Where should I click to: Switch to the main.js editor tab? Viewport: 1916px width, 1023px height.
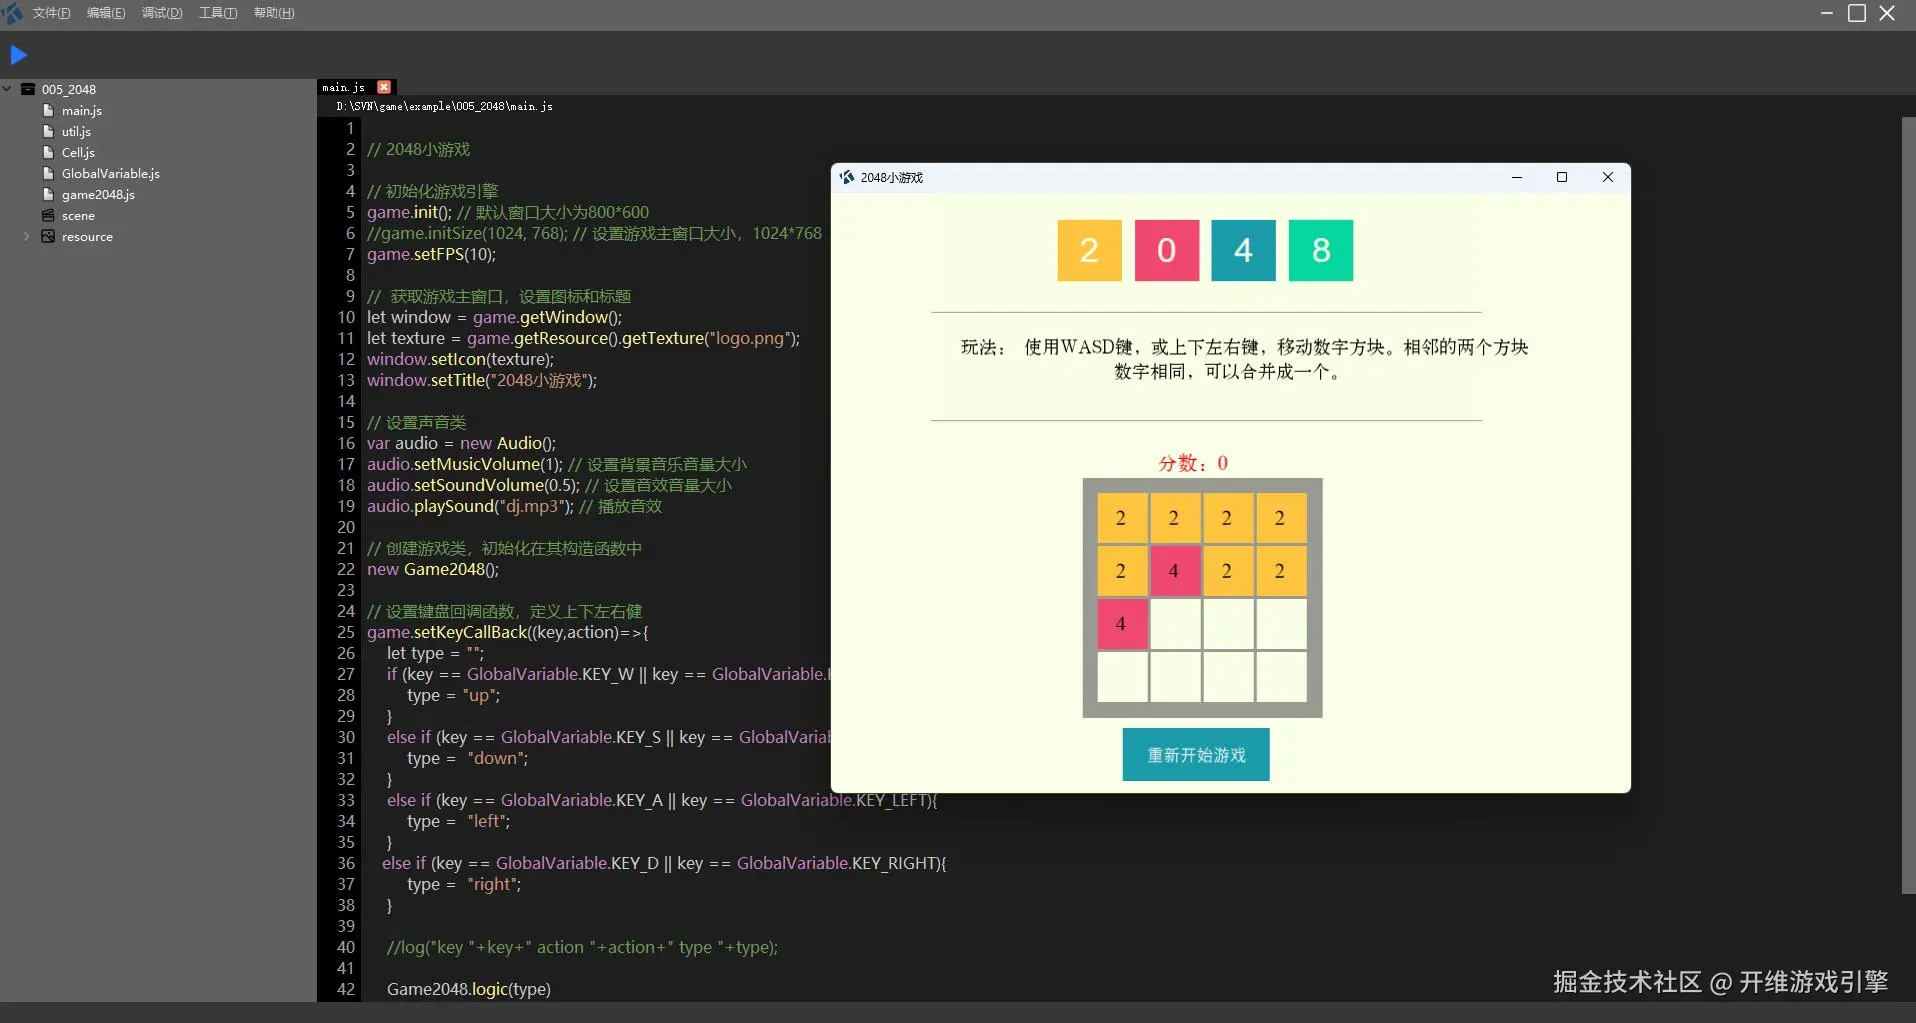344,88
